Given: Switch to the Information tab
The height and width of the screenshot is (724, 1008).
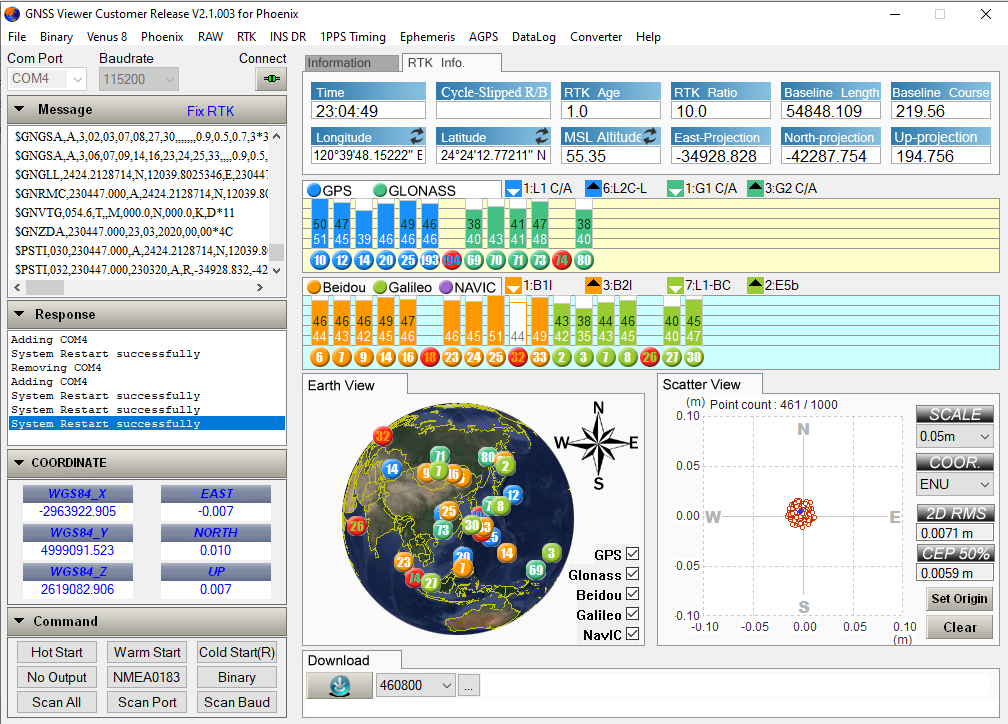Looking at the screenshot, I should (x=339, y=63).
